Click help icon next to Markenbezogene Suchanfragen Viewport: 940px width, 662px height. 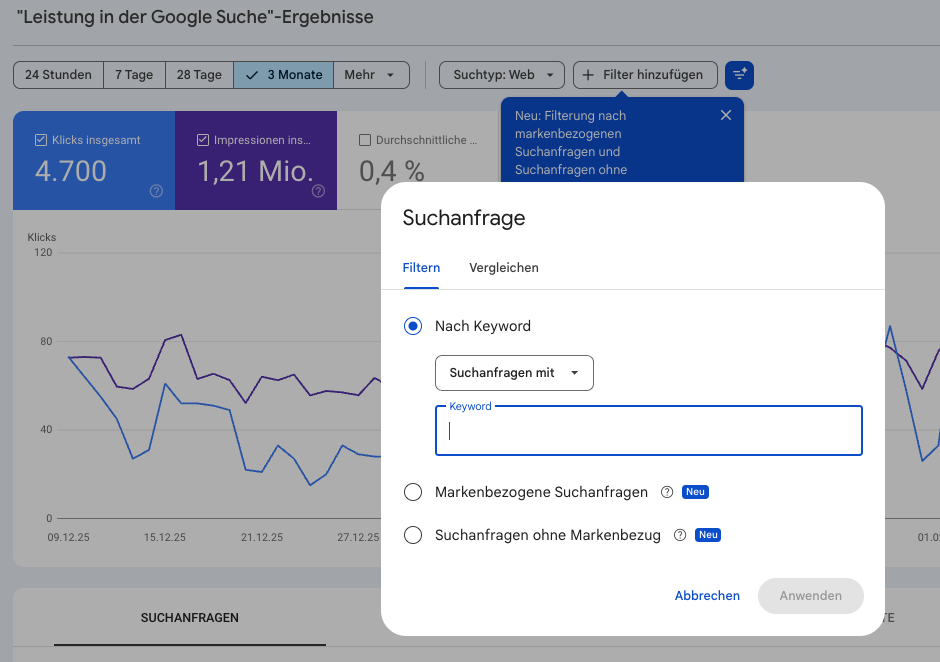pyautogui.click(x=667, y=492)
